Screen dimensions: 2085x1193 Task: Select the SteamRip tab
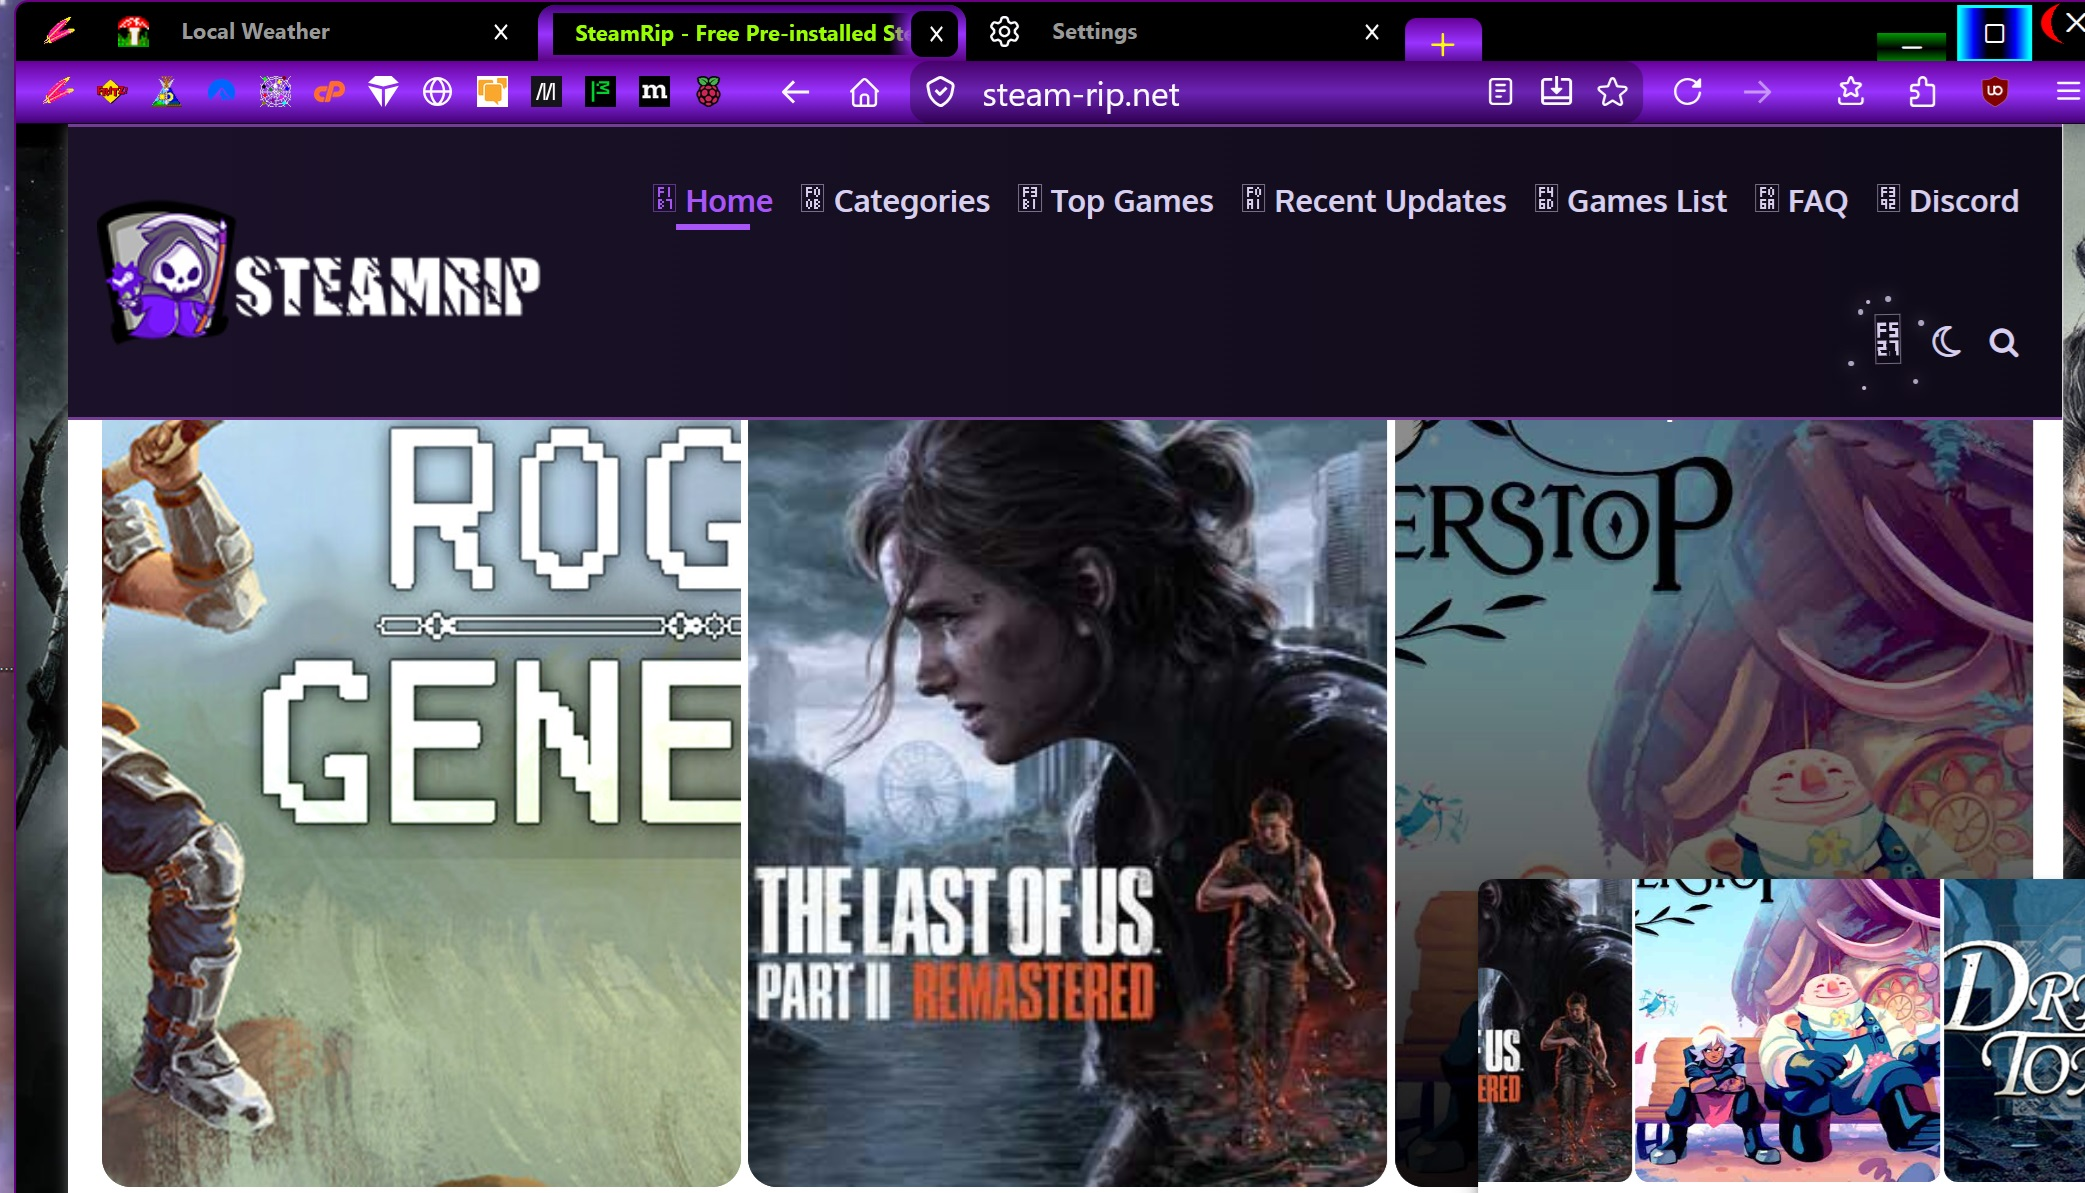(750, 34)
